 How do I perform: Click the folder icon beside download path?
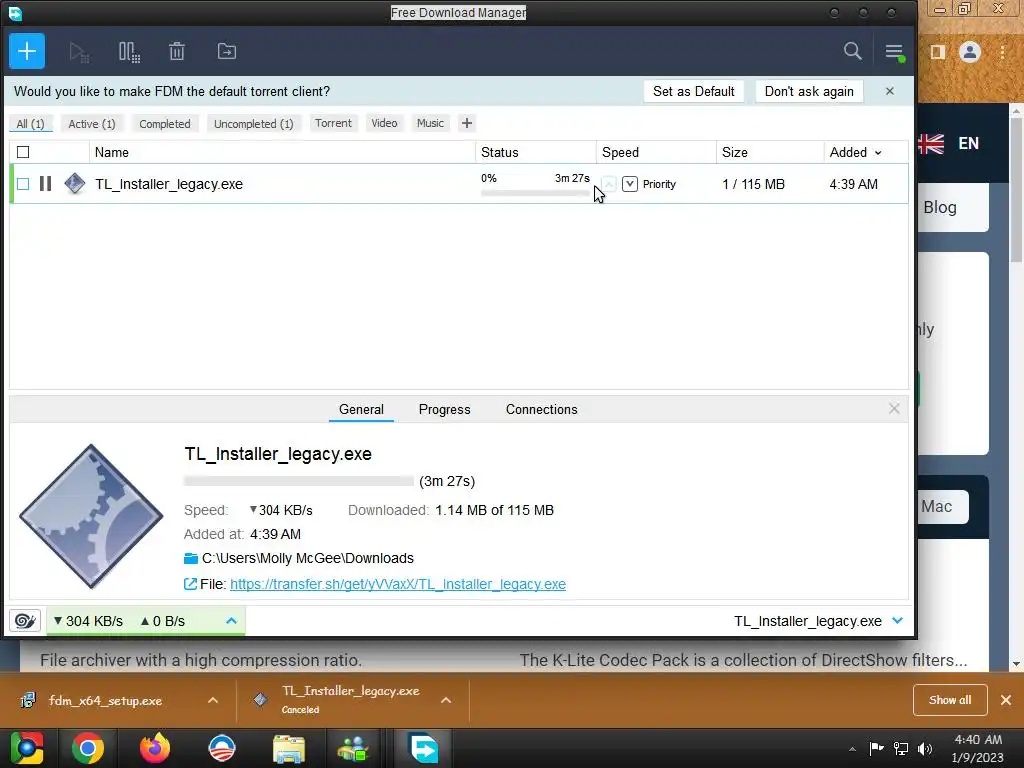click(191, 558)
